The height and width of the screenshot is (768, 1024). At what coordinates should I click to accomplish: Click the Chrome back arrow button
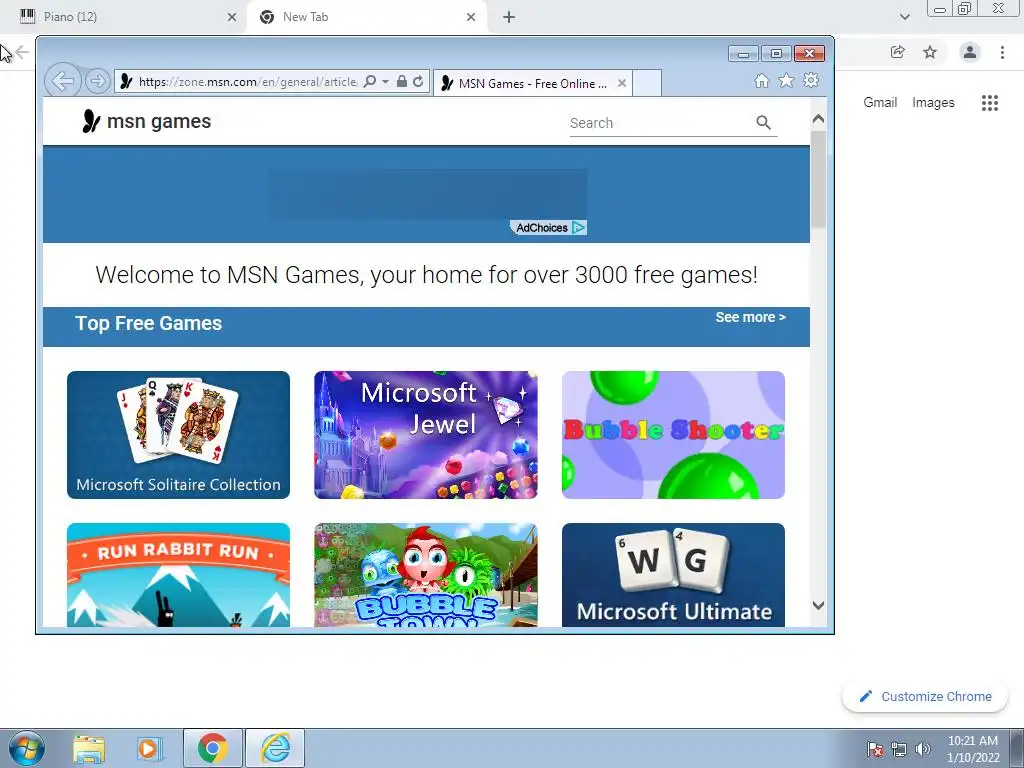22,52
